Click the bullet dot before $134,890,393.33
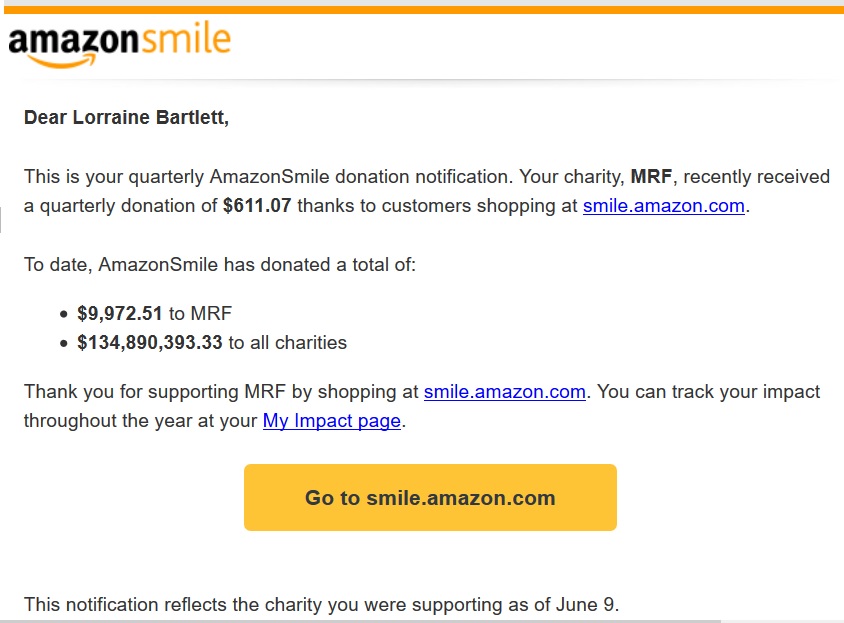This screenshot has height=623, width=844. coord(64,343)
